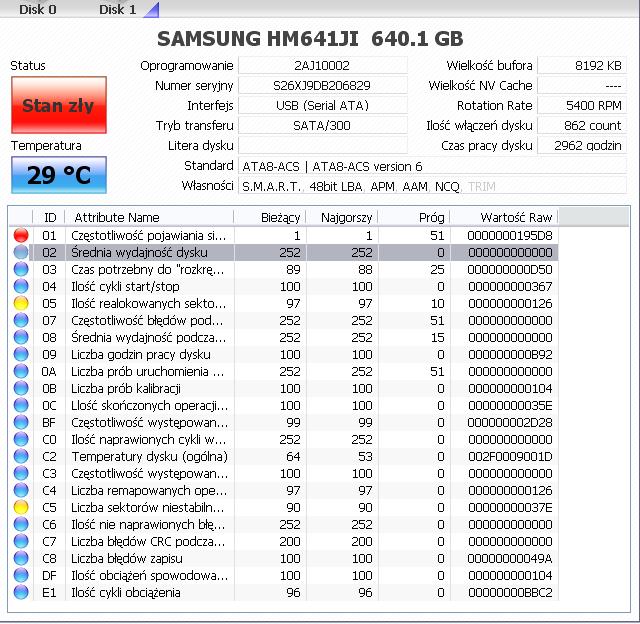Viewport: 640px width, 624px height.
Task: Sort by the Attribute Name column header
Action: [149, 217]
